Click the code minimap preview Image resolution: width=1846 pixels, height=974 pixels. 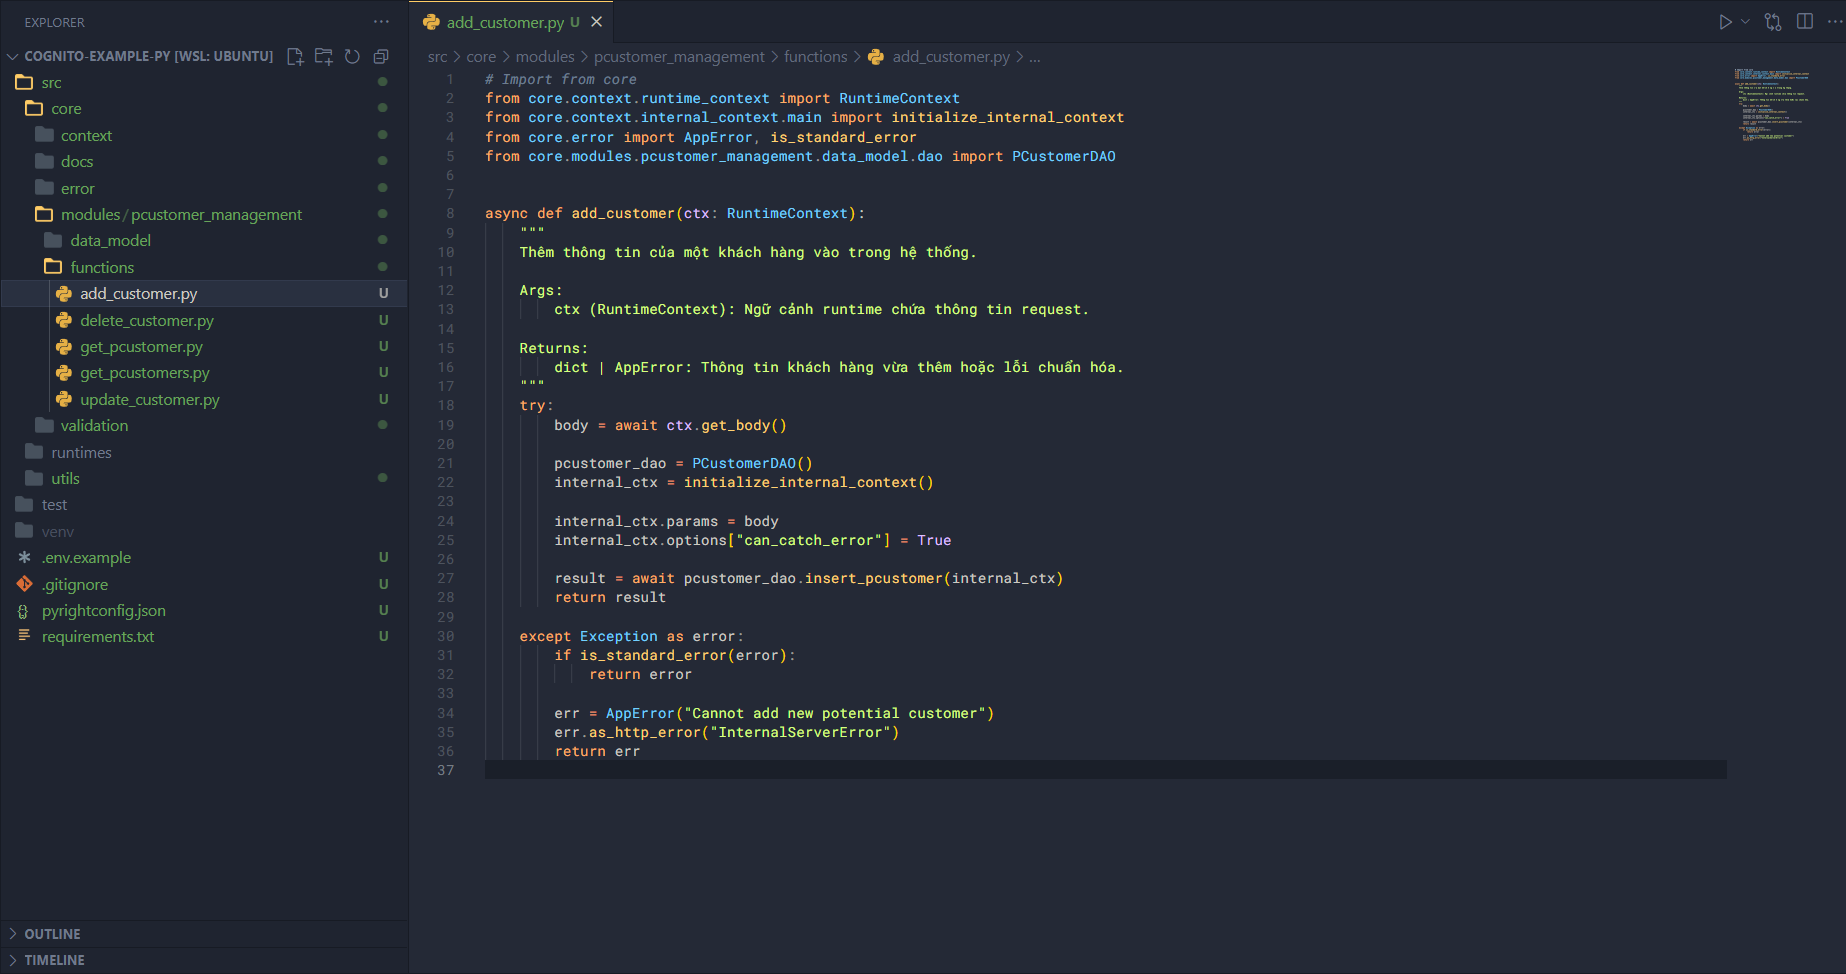tap(1771, 104)
